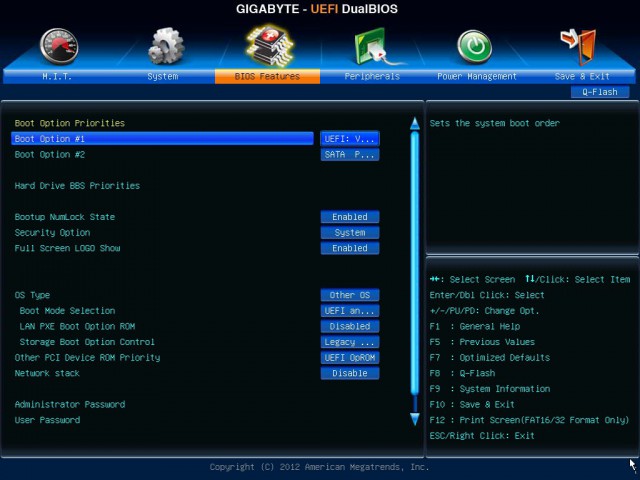Select Bootup NumLock State label

pos(64,217)
